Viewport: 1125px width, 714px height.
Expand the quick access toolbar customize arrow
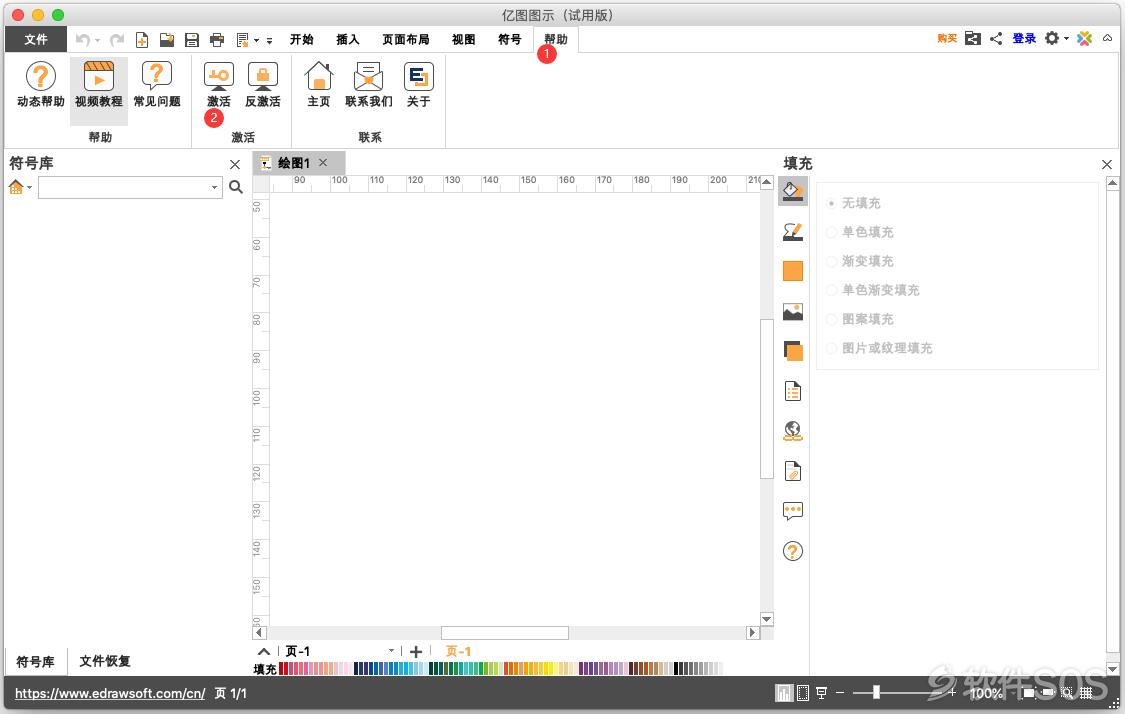(270, 40)
